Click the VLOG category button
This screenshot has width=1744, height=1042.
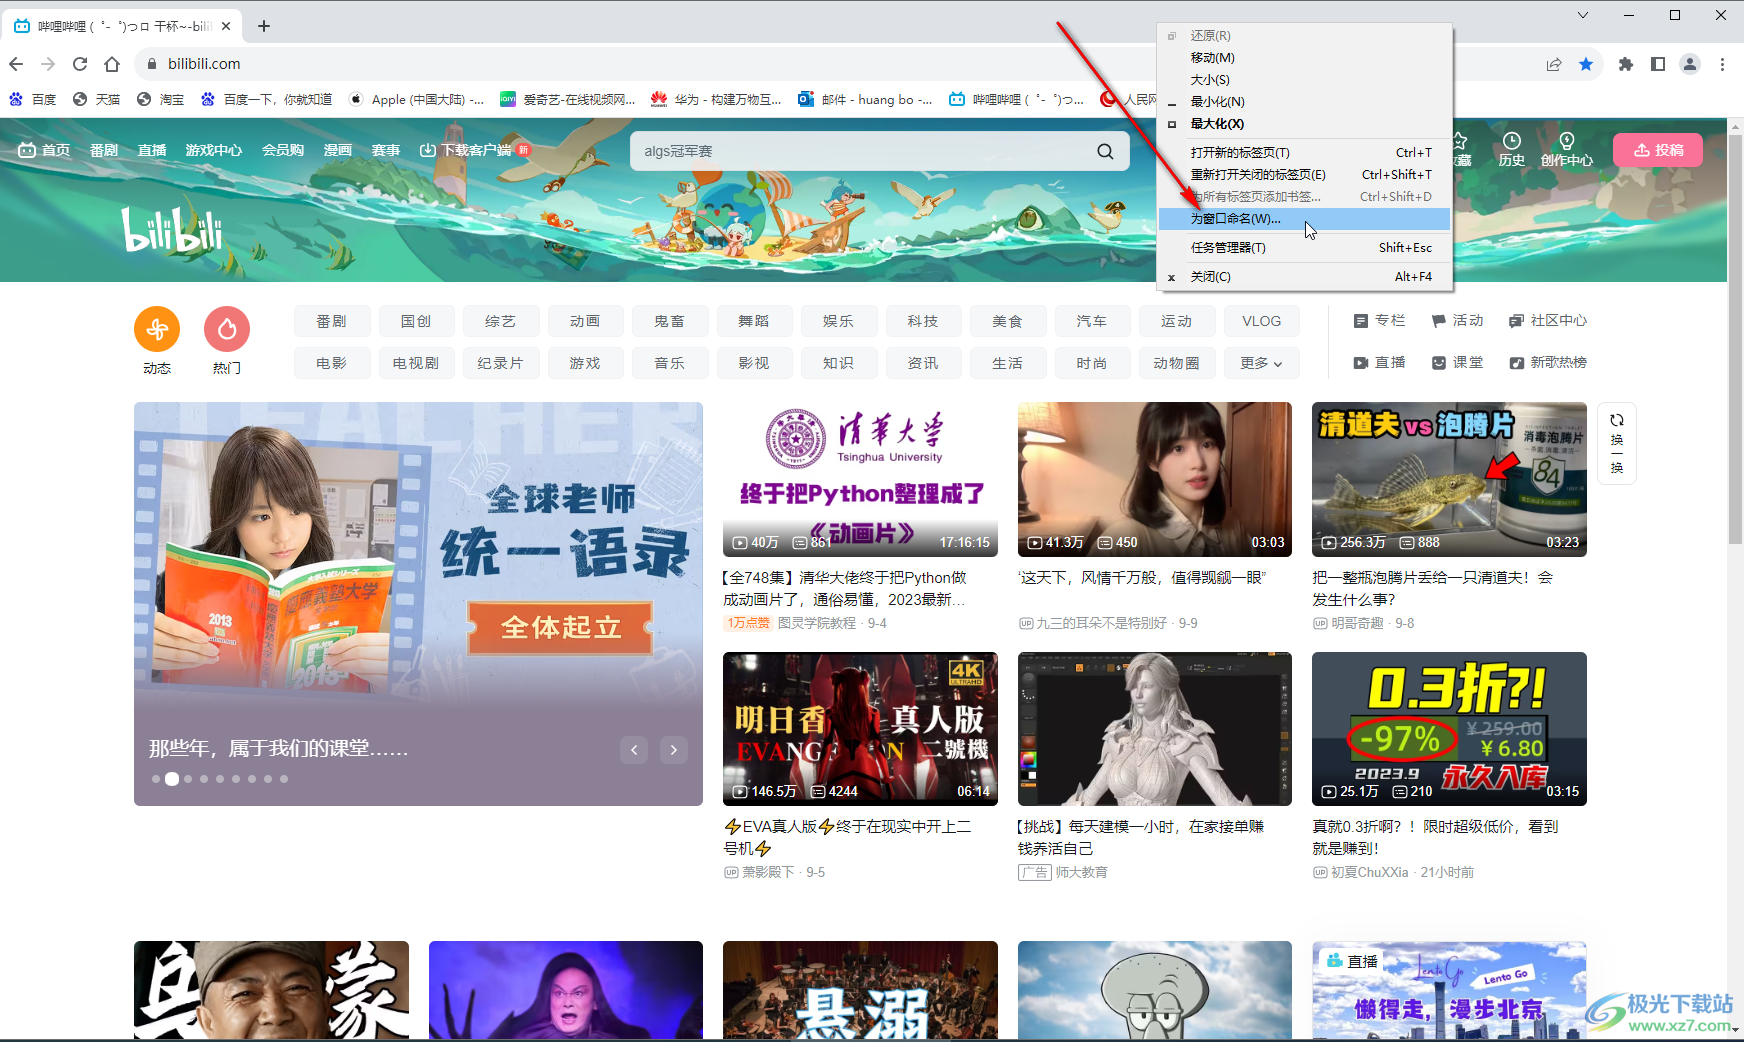tap(1262, 321)
